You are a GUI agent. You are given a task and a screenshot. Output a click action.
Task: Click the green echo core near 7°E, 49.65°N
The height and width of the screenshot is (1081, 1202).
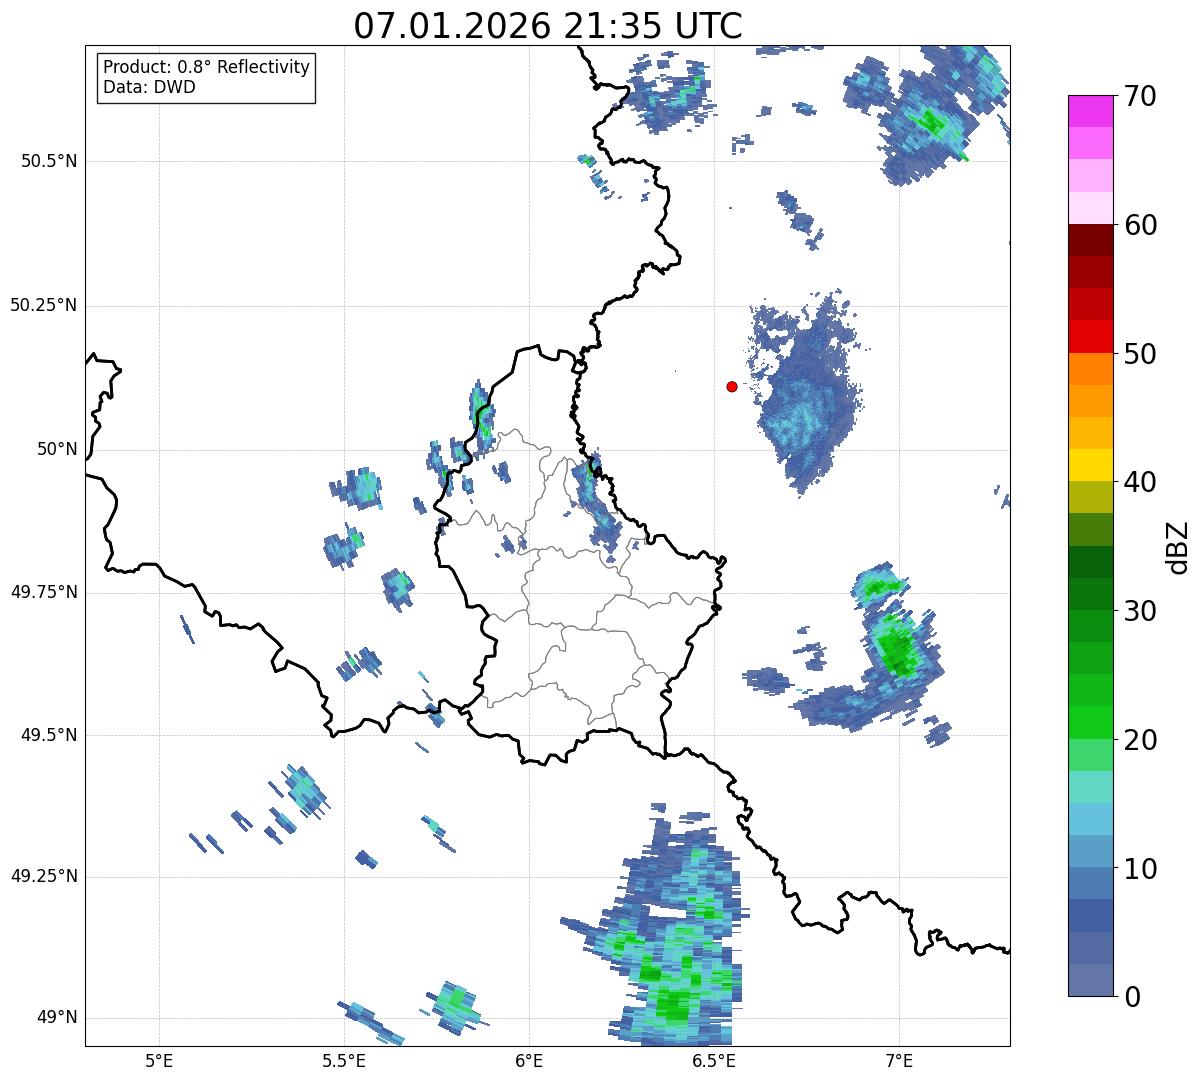[898, 650]
